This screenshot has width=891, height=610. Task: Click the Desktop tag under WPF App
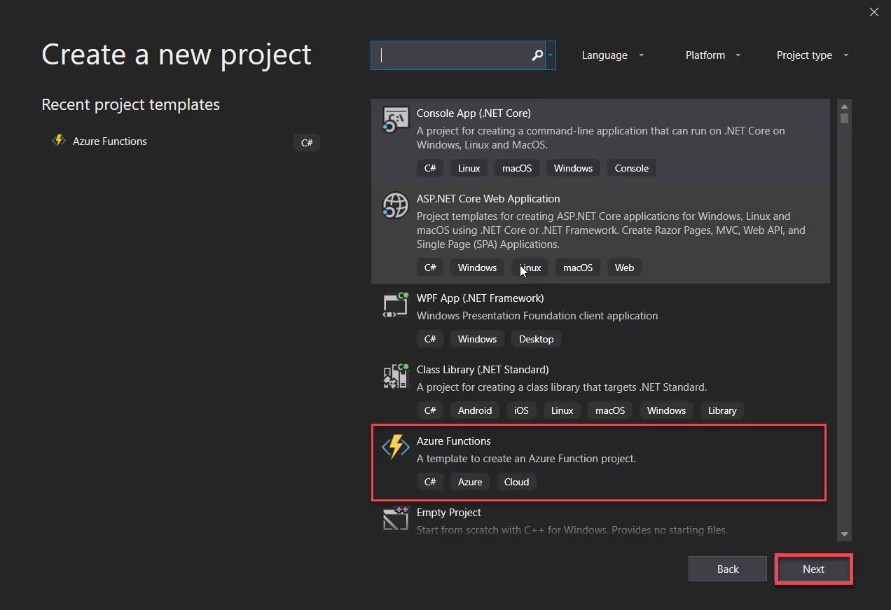pos(536,339)
